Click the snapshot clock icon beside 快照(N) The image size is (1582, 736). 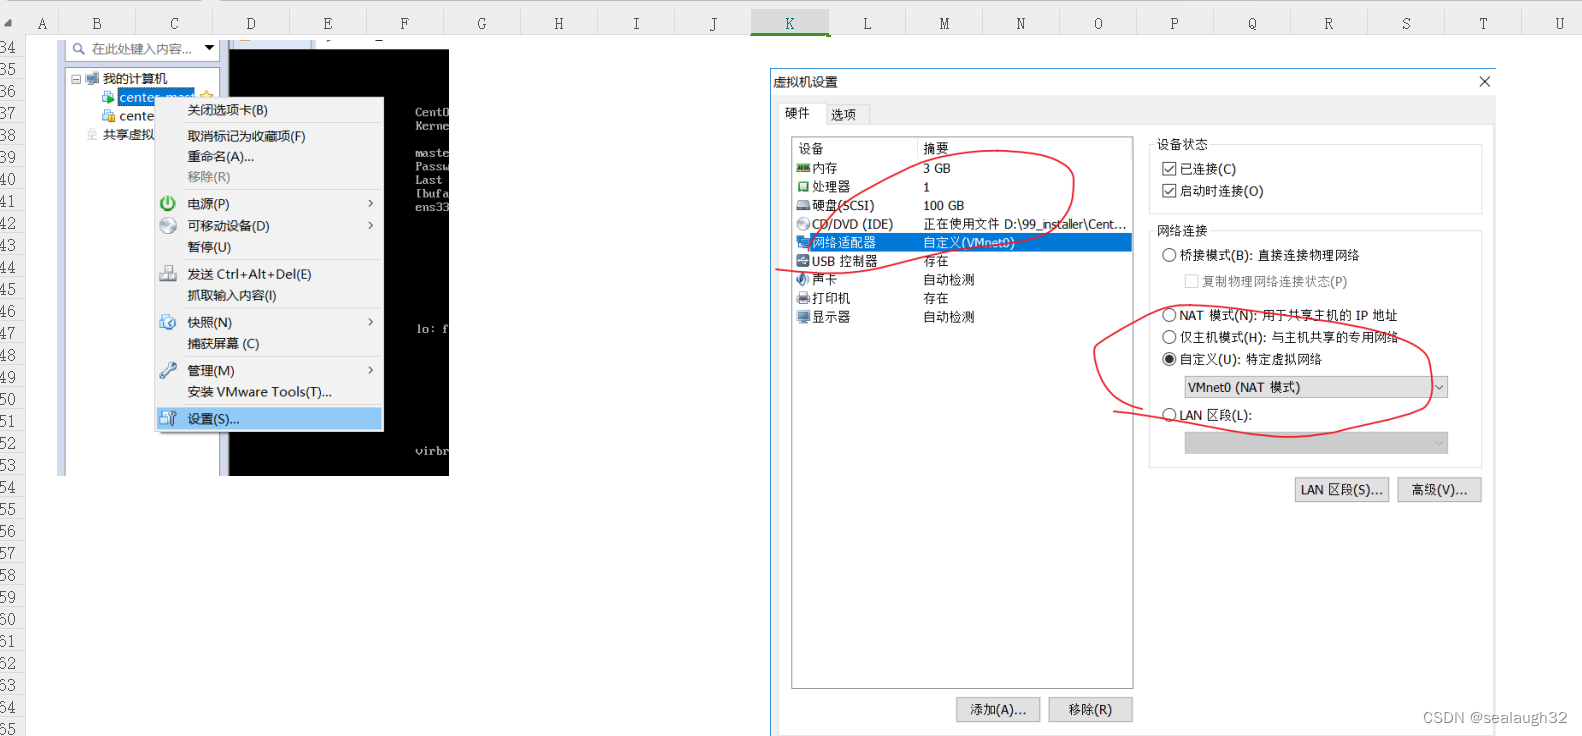click(x=168, y=322)
